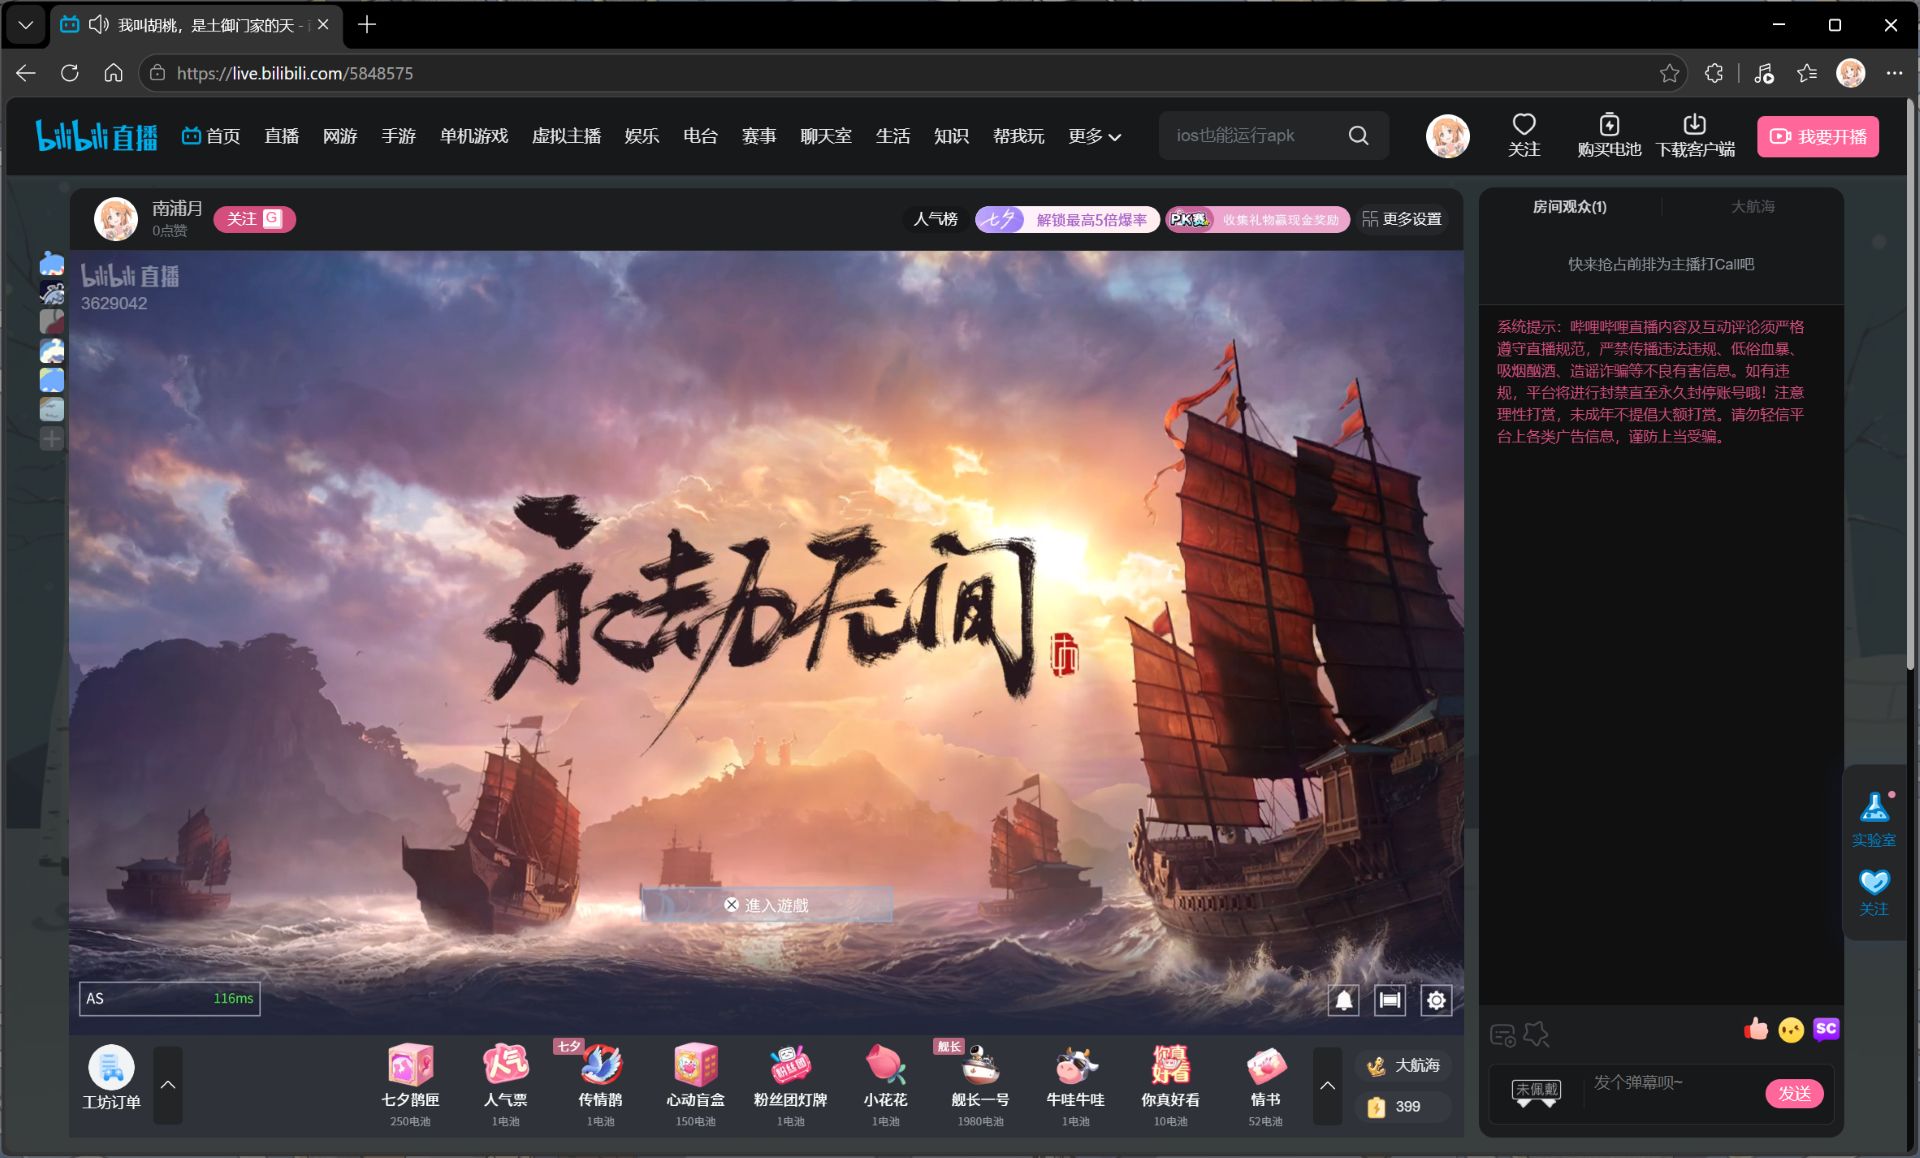The width and height of the screenshot is (1920, 1158).
Task: Open your profile avatar in the site header
Action: click(x=1447, y=136)
